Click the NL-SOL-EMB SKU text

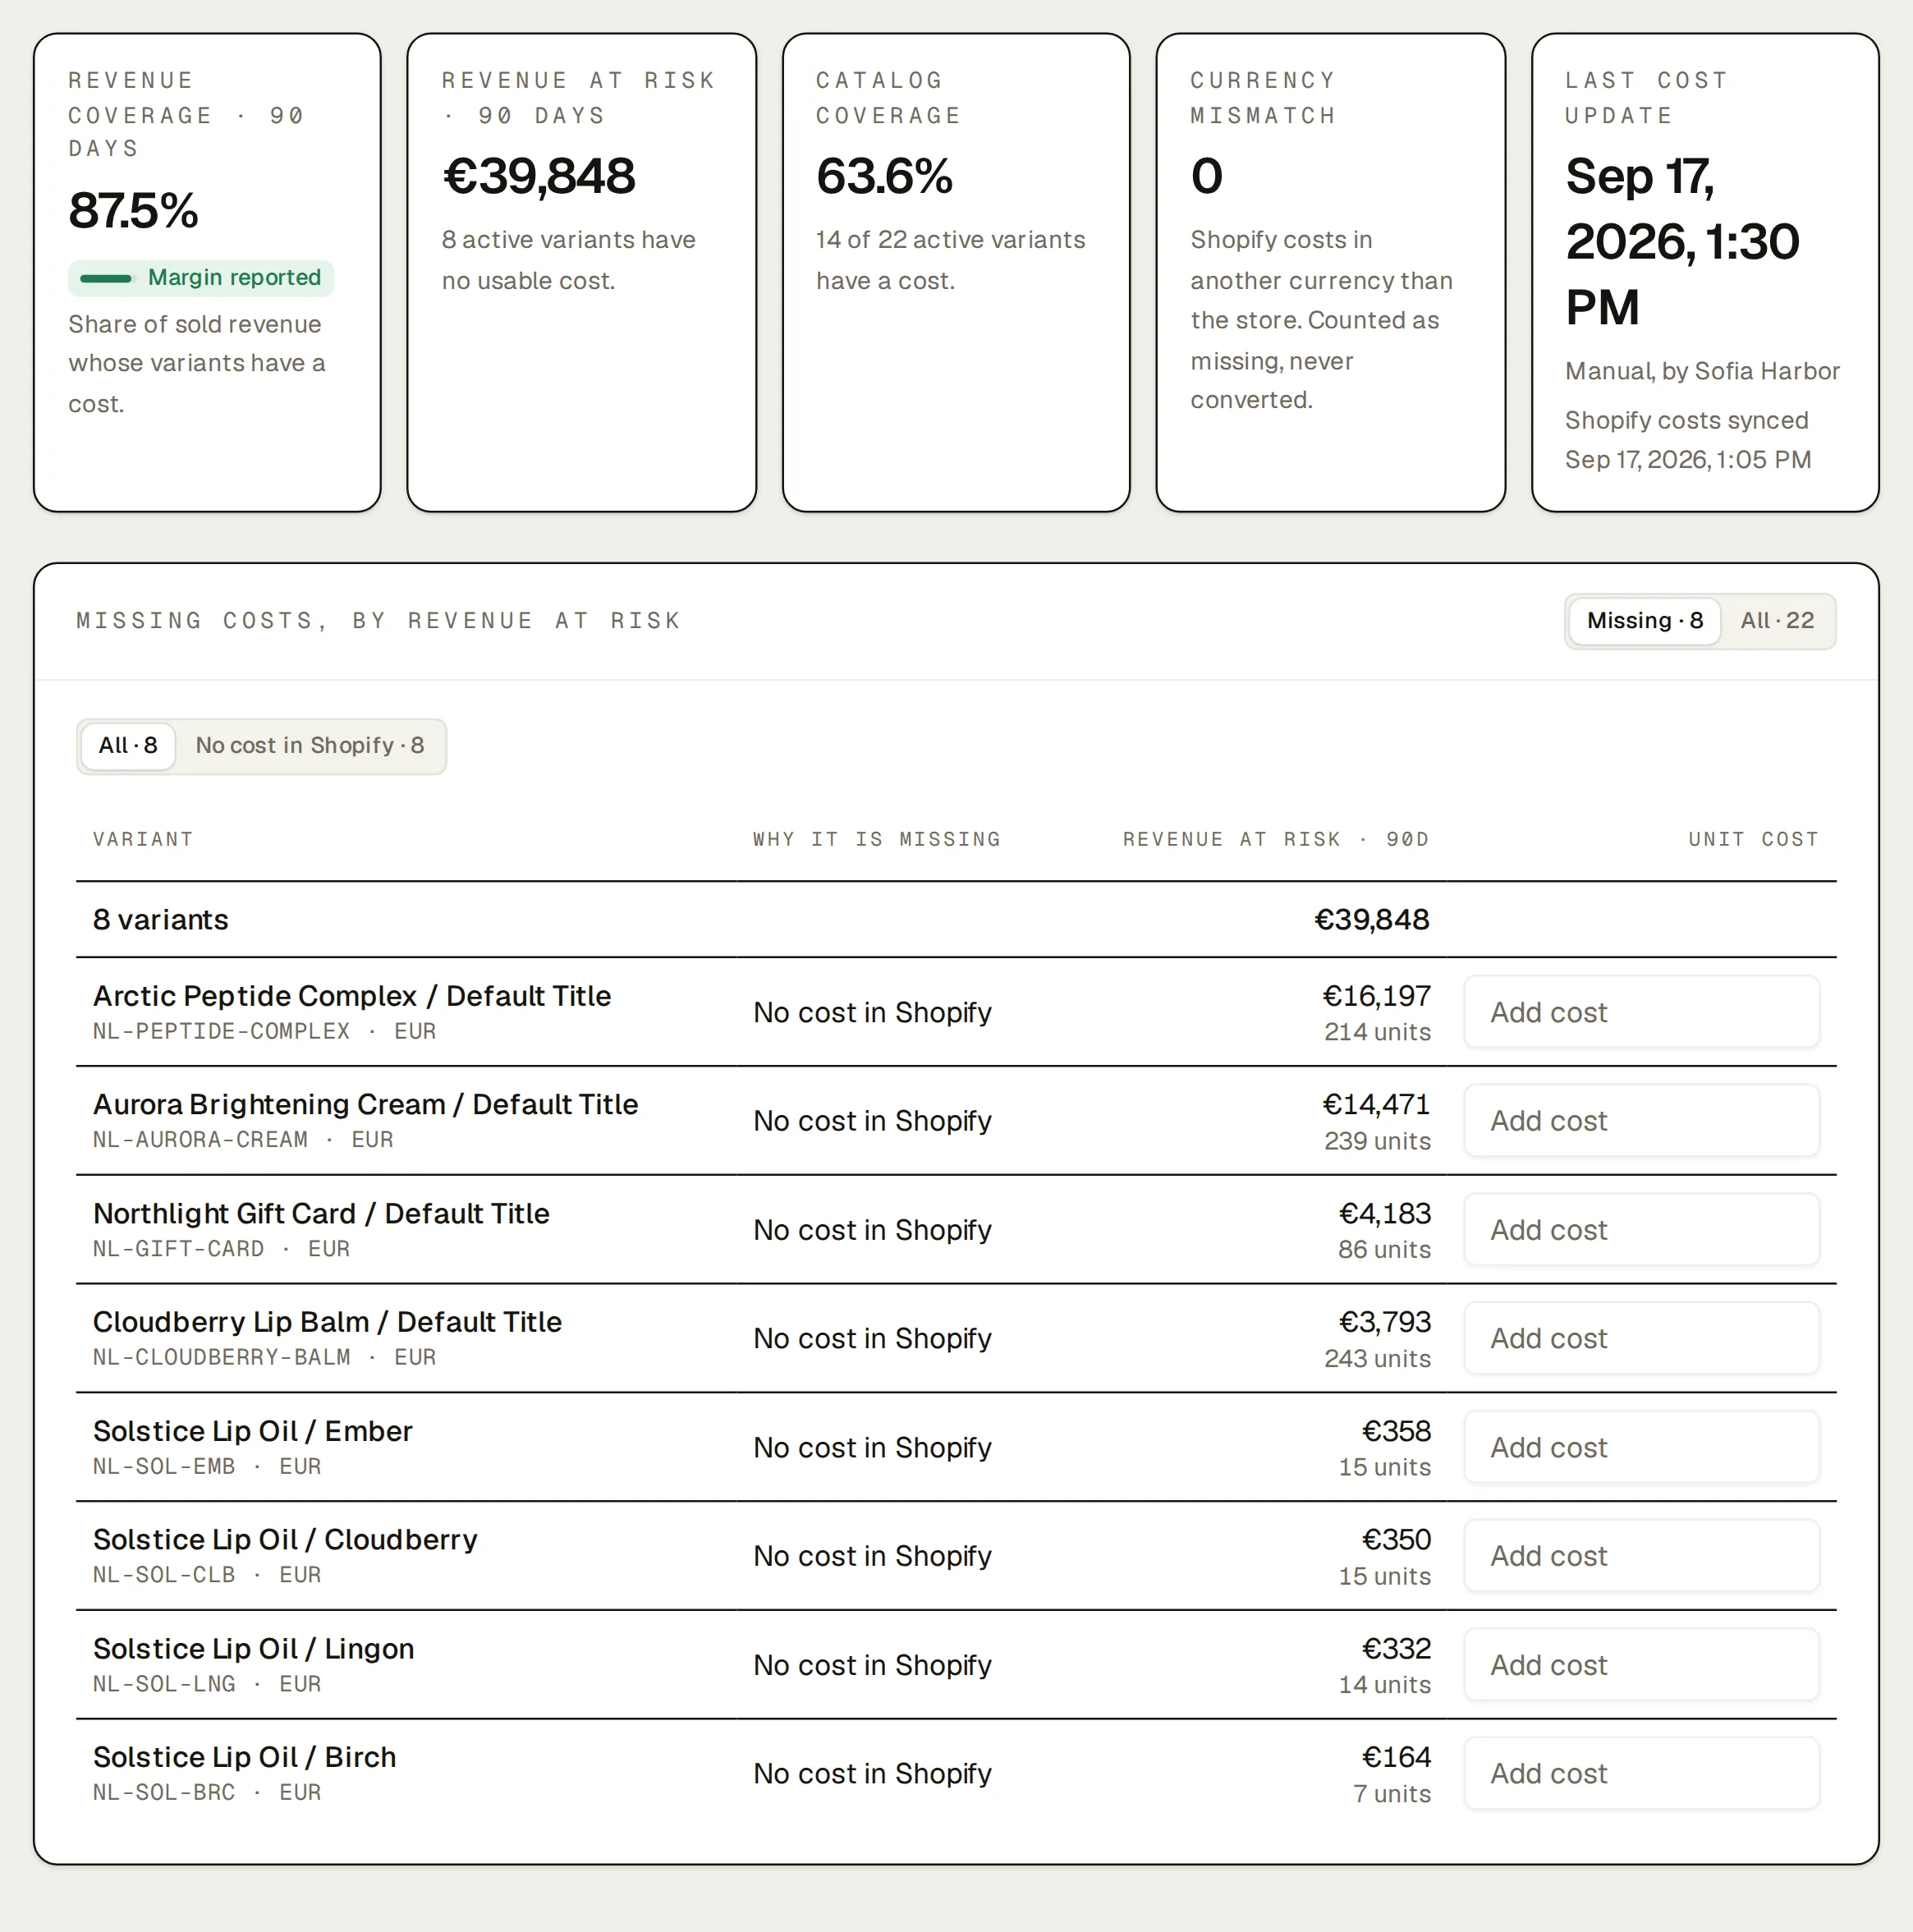pyautogui.click(x=164, y=1467)
